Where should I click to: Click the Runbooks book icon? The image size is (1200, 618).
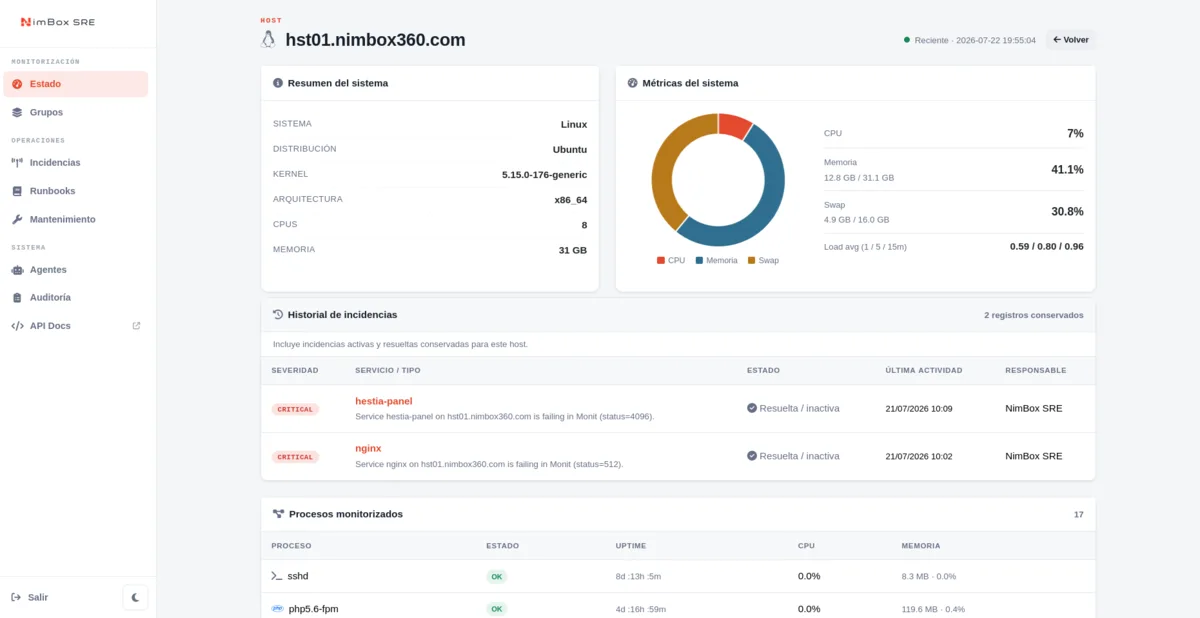(17, 190)
